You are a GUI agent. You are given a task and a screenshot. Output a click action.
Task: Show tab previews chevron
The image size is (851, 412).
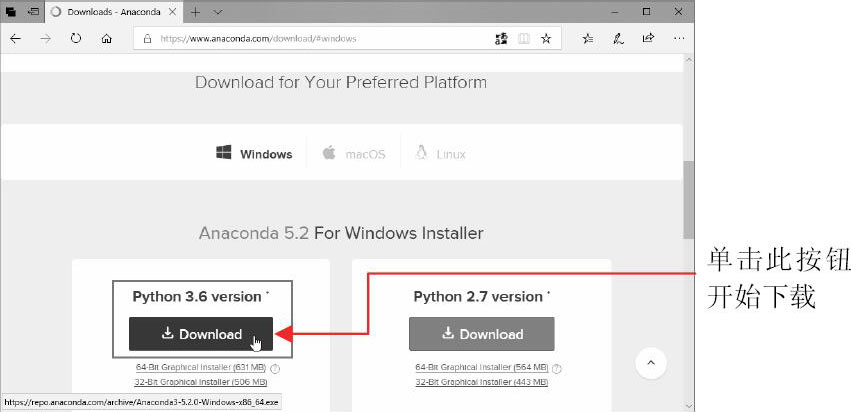coord(218,12)
